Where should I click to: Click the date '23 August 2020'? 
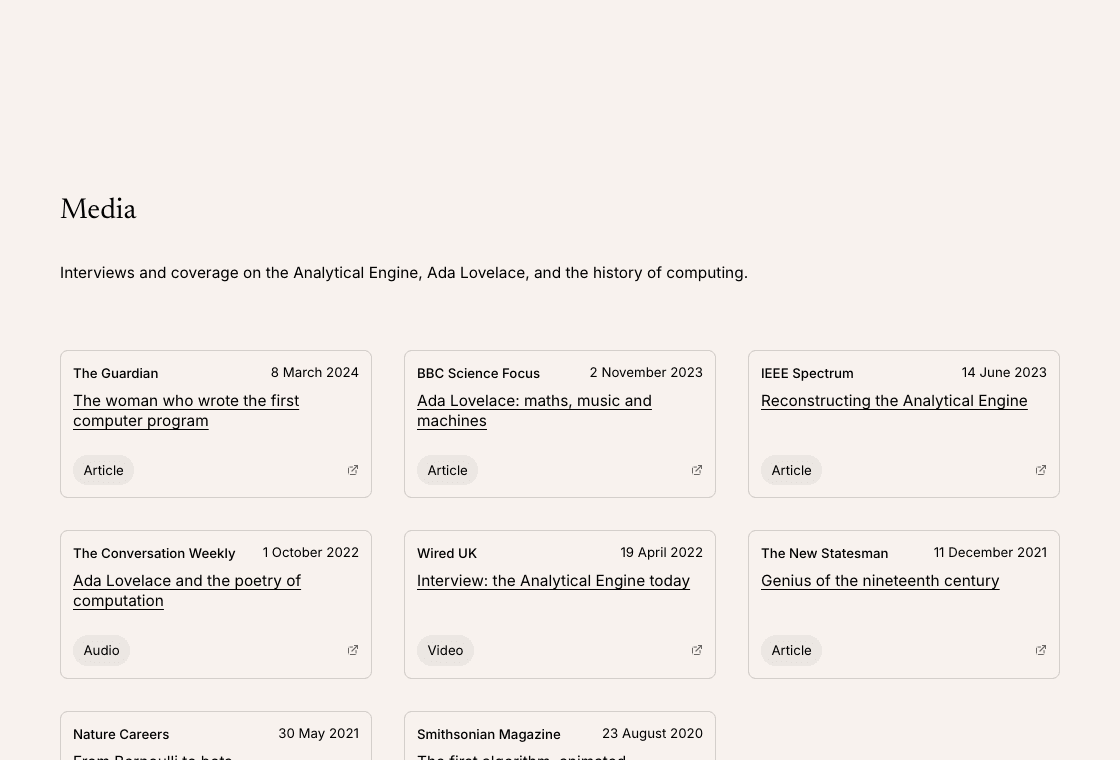pyautogui.click(x=652, y=734)
